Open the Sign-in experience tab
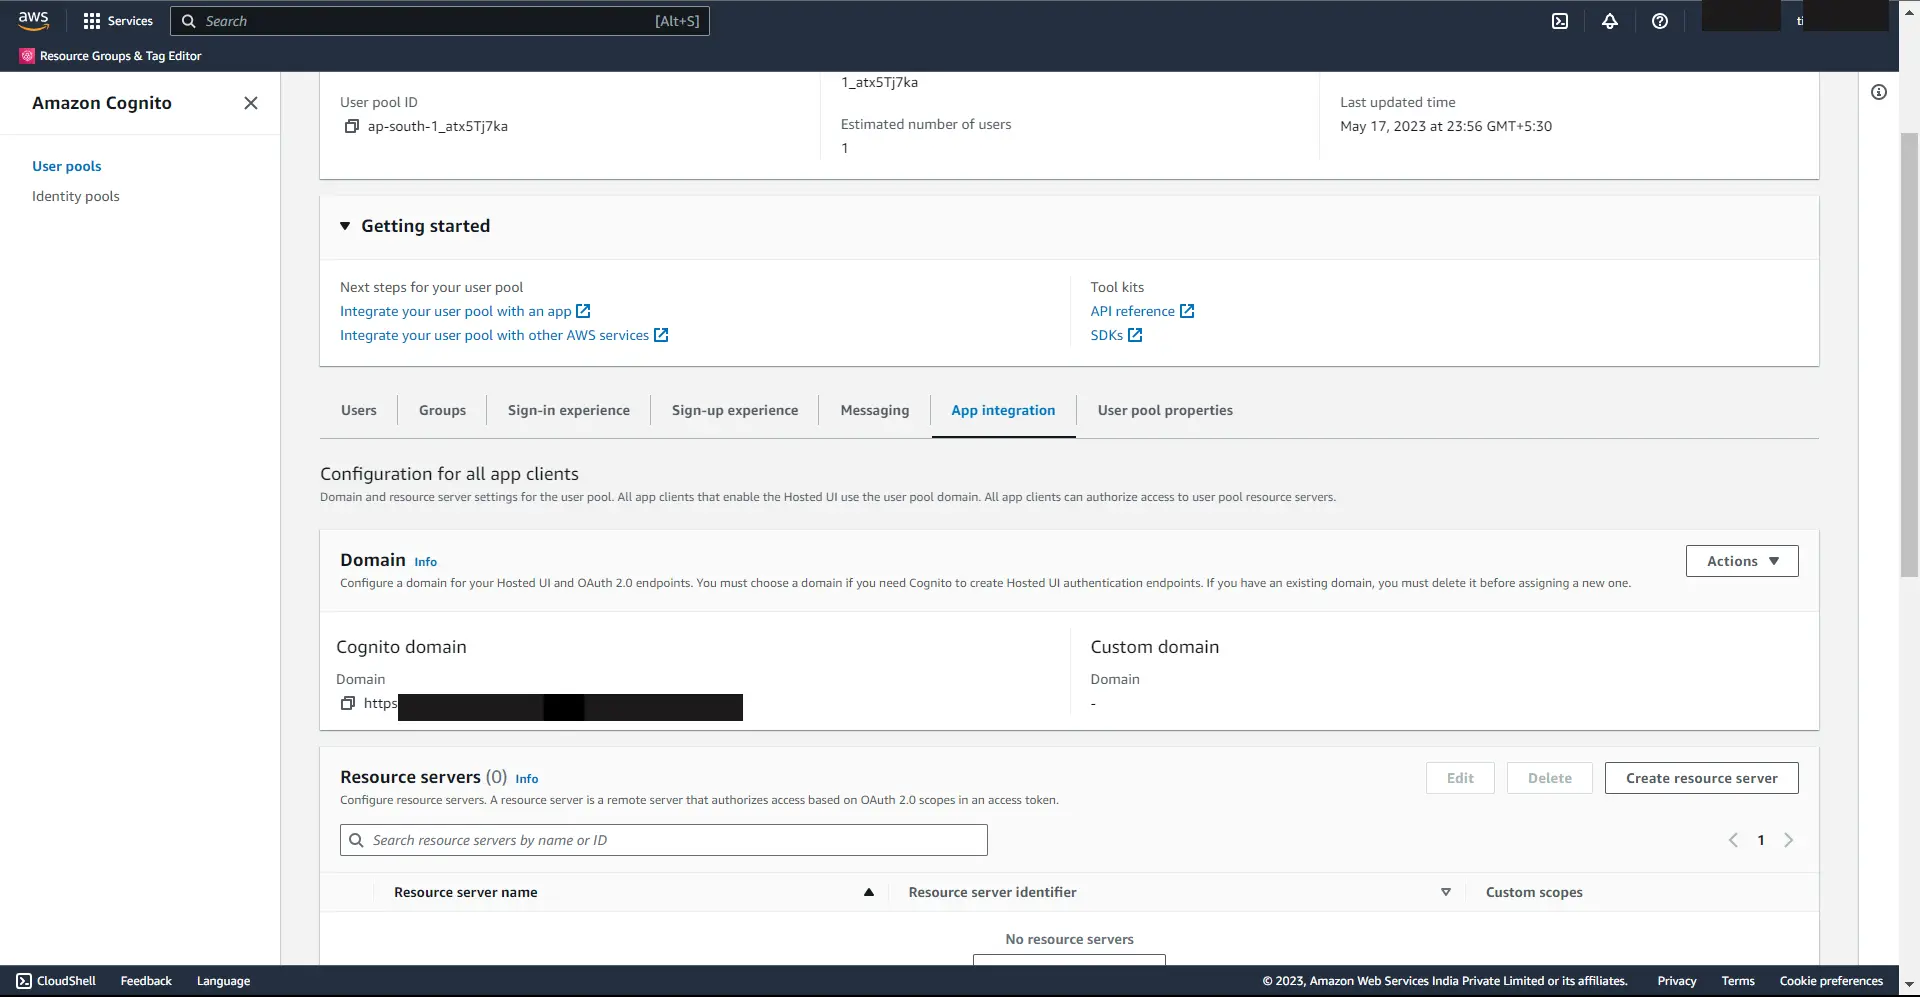Viewport: 1920px width, 997px height. pos(569,410)
